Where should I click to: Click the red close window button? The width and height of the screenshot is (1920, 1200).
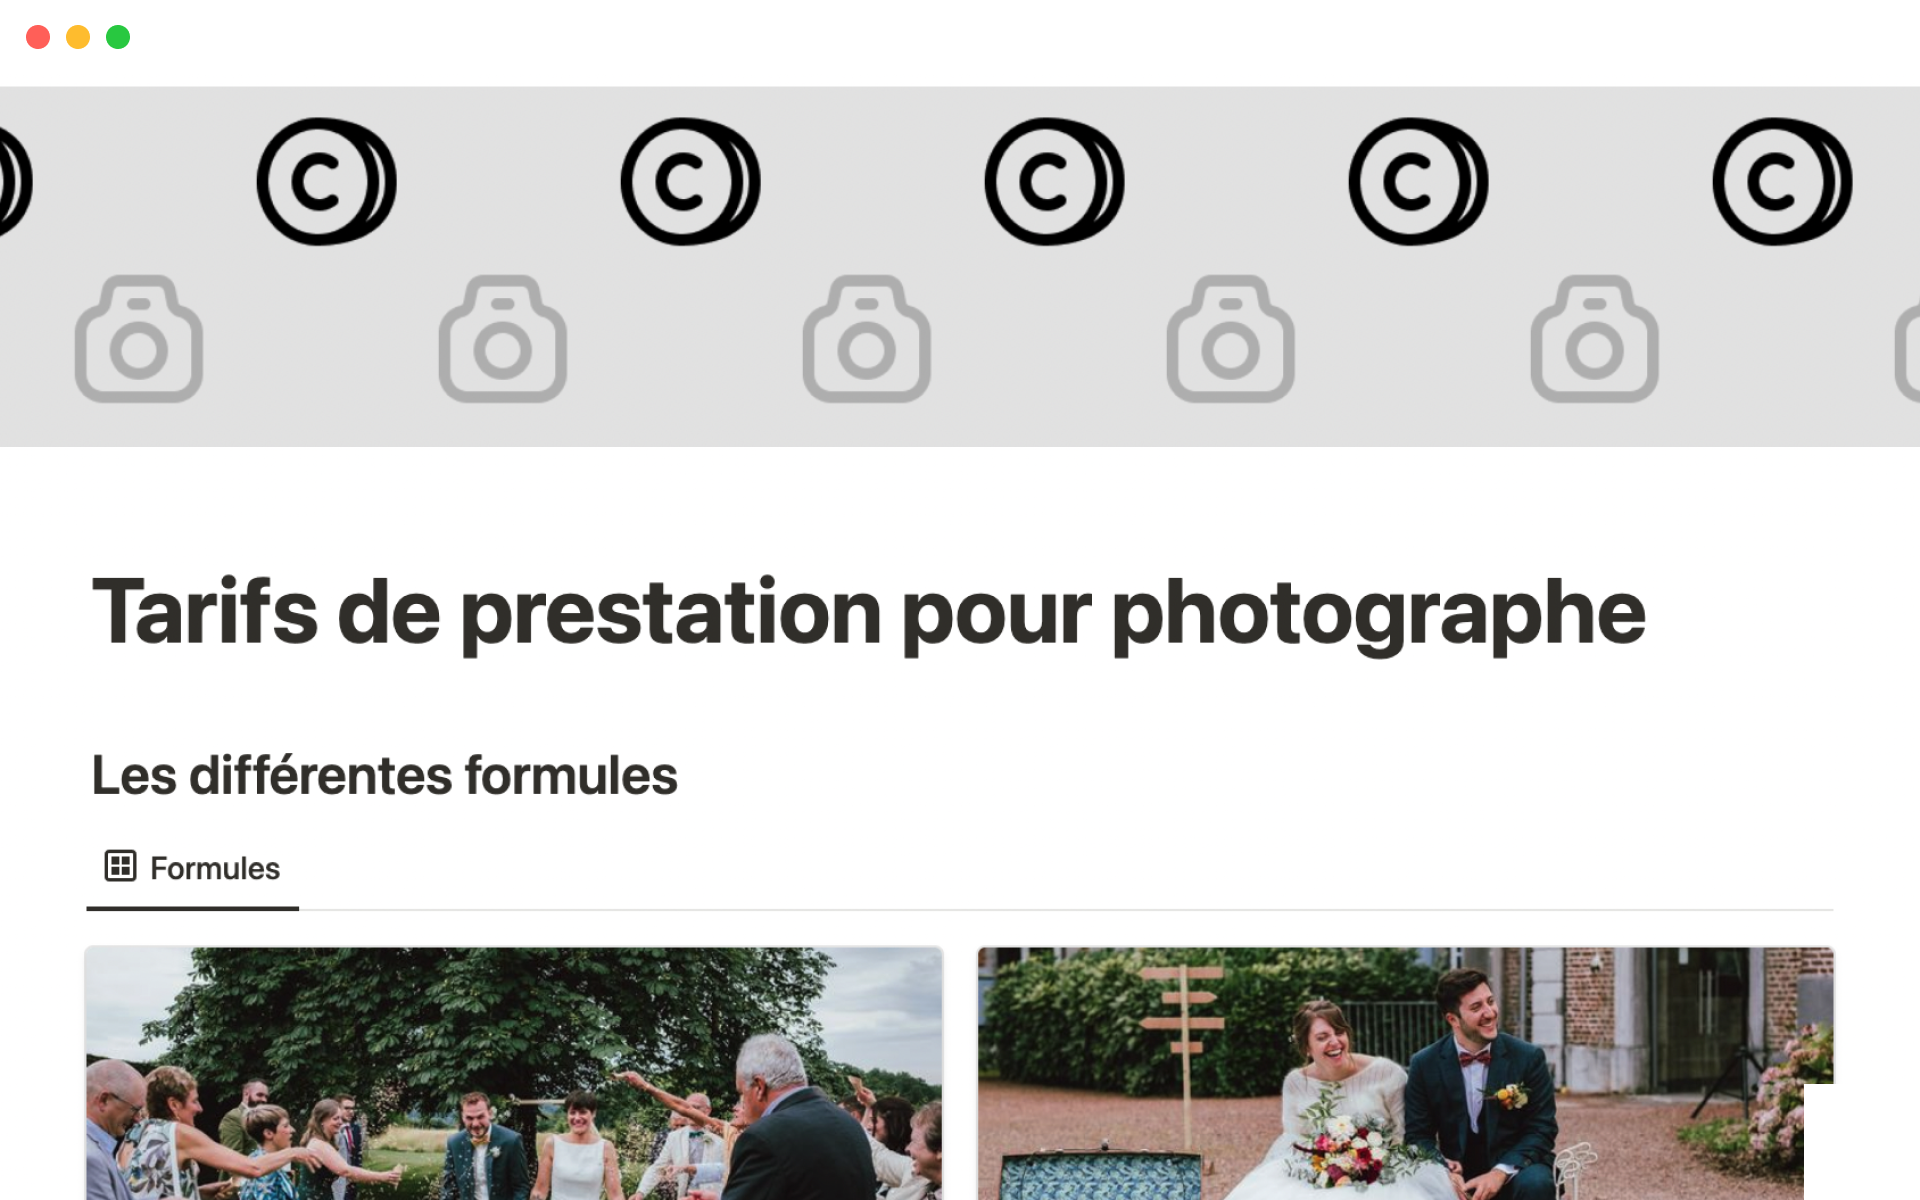coord(38,37)
